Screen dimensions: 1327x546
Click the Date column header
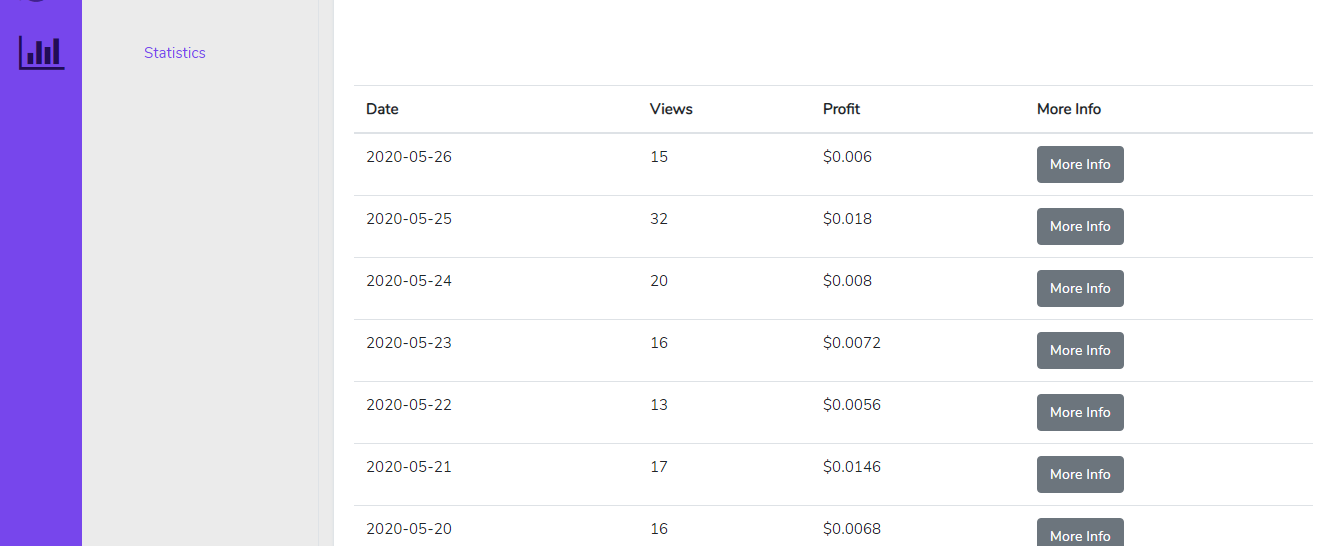point(382,109)
